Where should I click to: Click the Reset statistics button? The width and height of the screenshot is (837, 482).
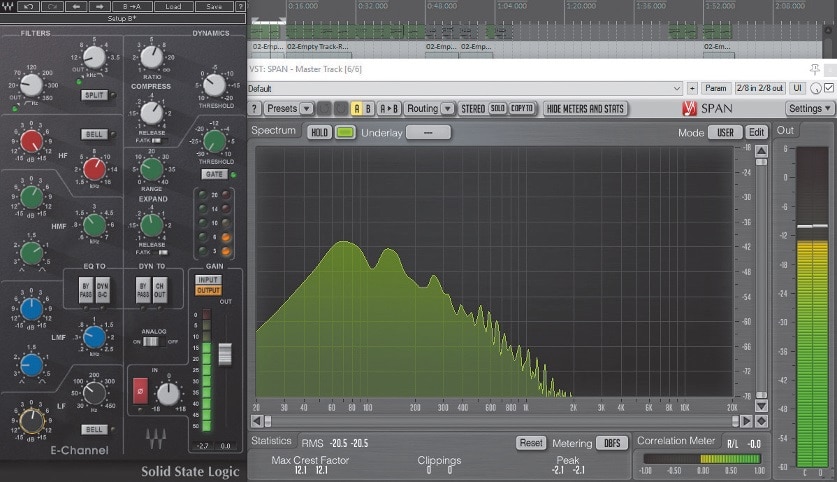point(531,443)
